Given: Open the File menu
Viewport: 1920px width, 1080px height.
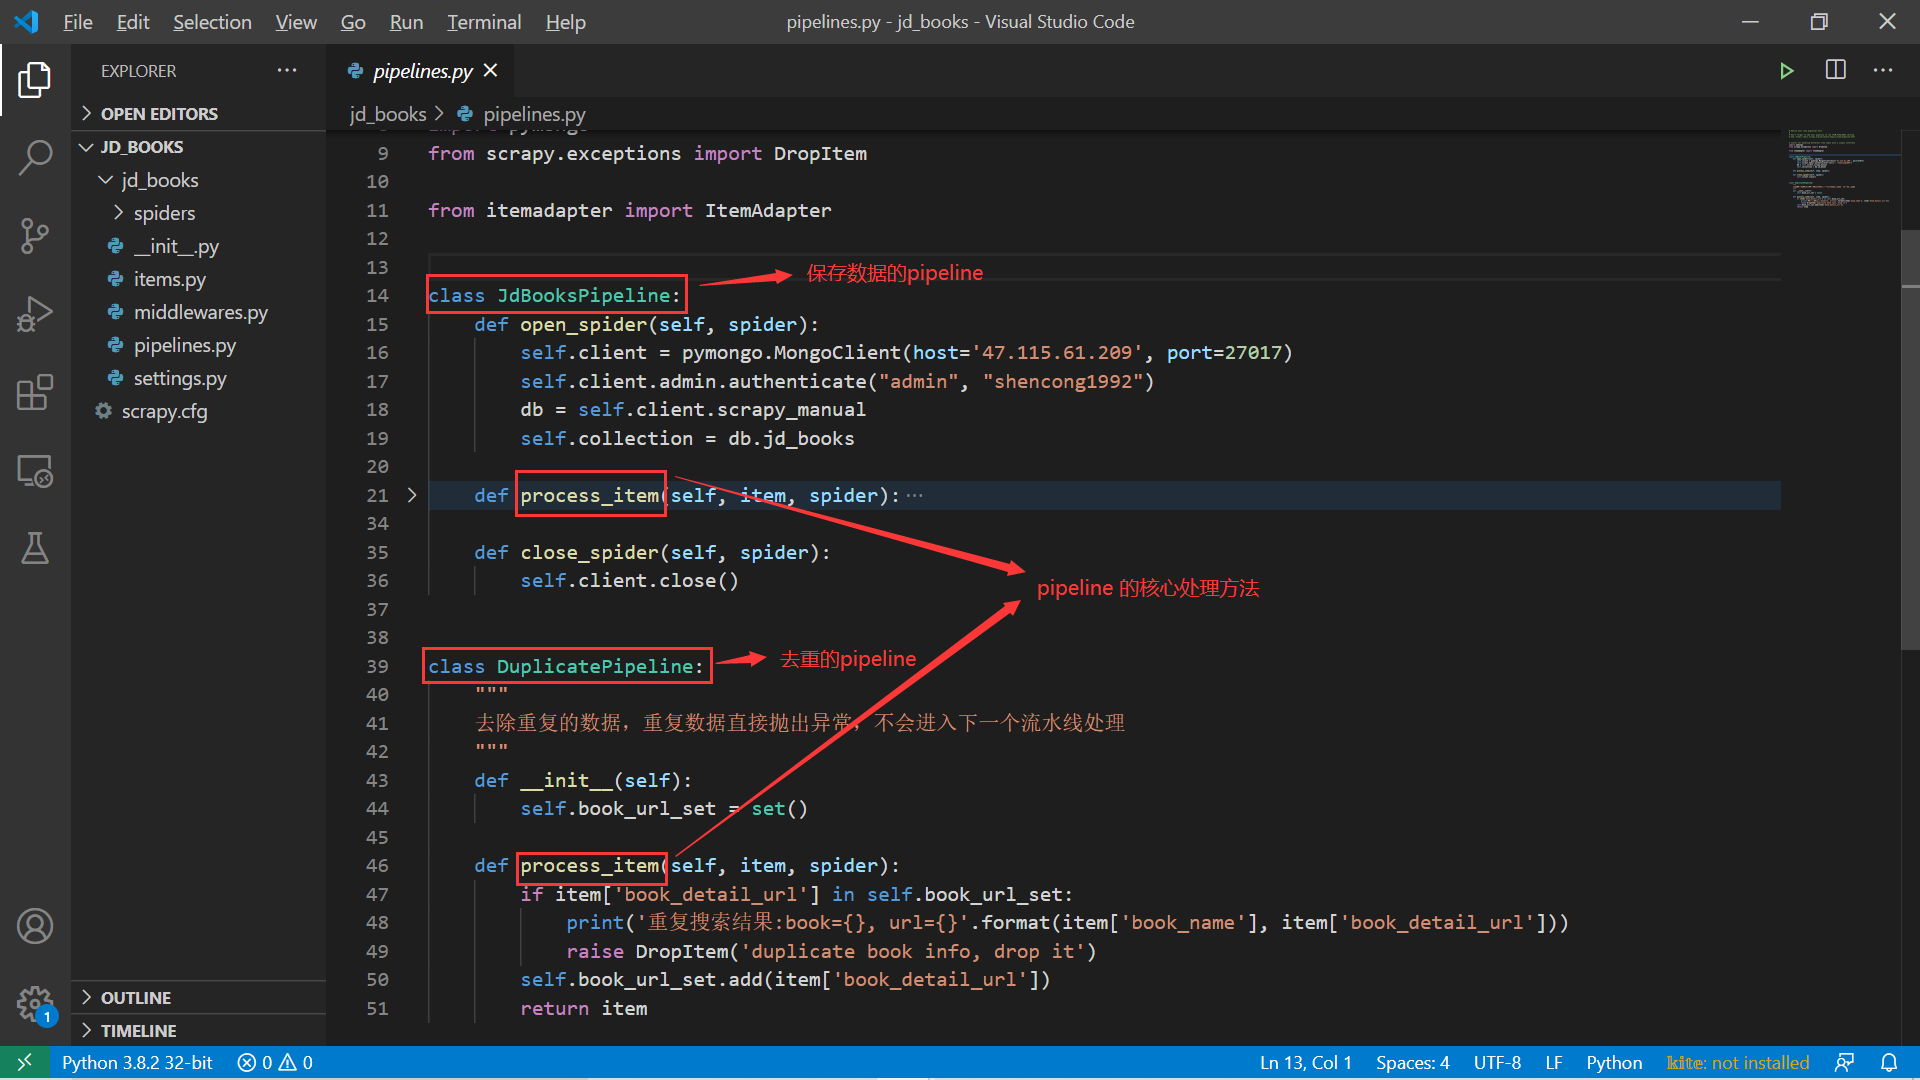Looking at the screenshot, I should coord(77,21).
